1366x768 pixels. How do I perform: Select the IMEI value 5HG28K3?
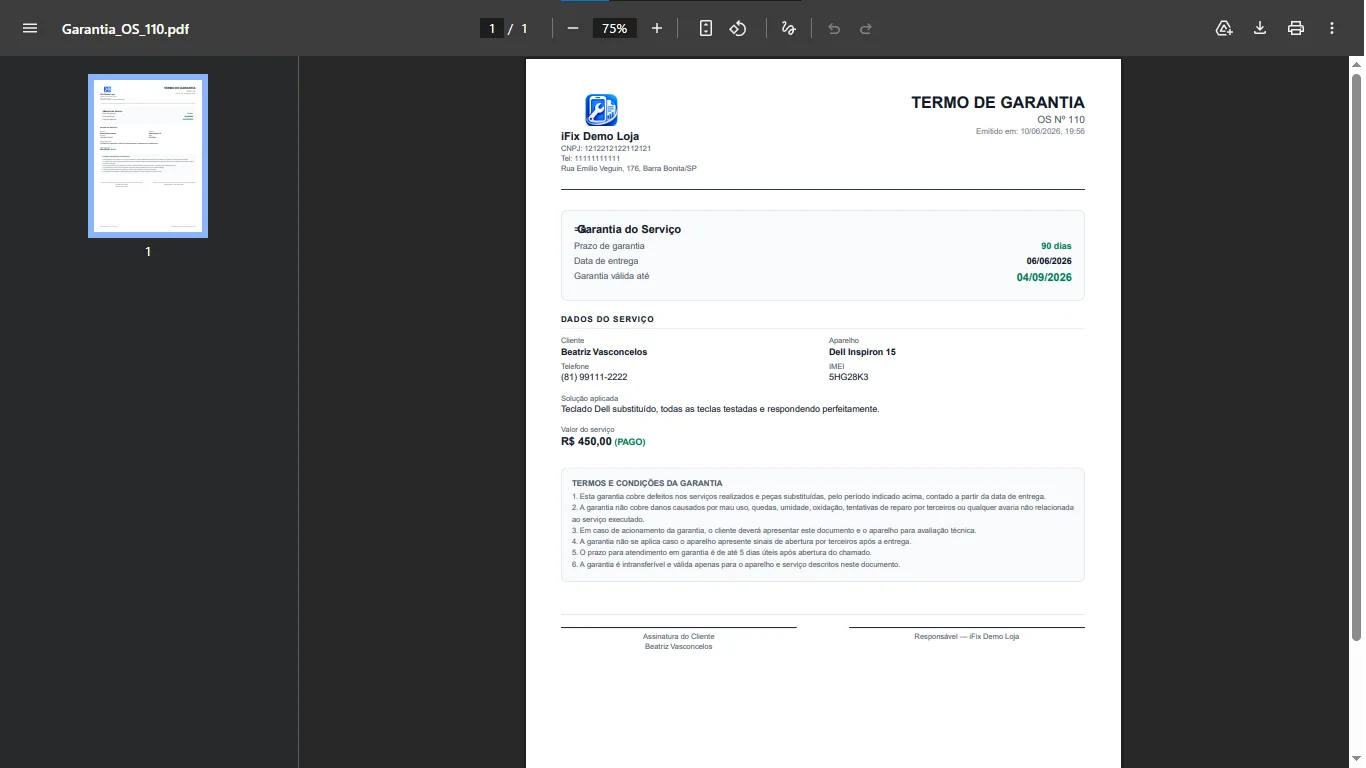point(849,377)
